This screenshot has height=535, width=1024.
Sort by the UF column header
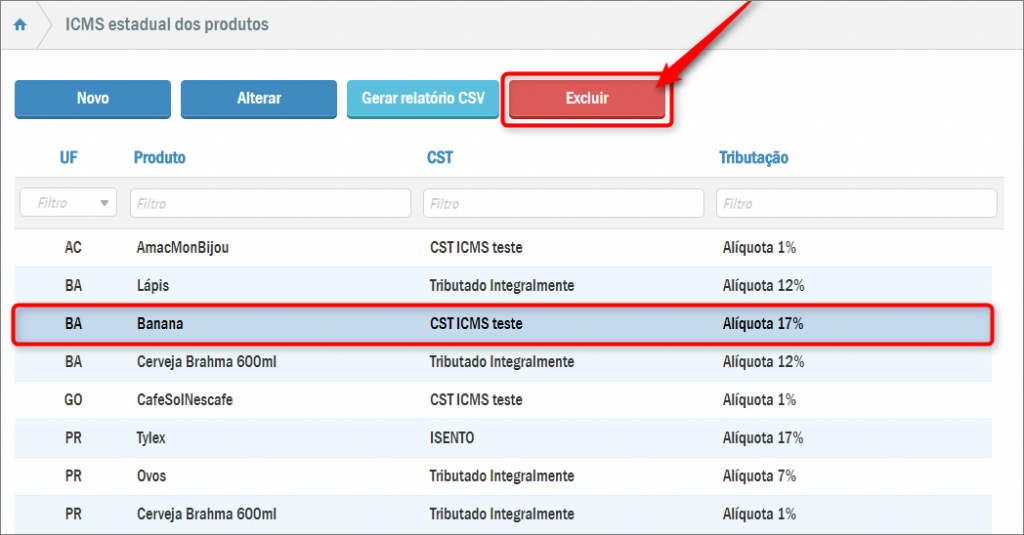click(x=69, y=158)
